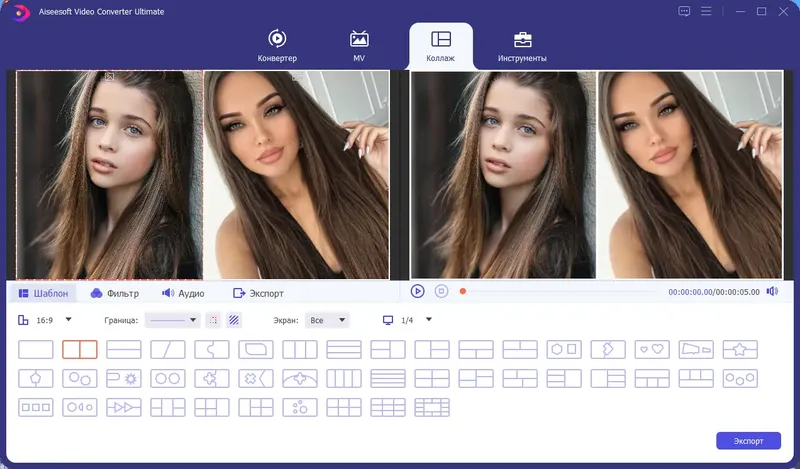Expand the Граница line style dropdown
This screenshot has height=469, width=800.
pos(172,320)
